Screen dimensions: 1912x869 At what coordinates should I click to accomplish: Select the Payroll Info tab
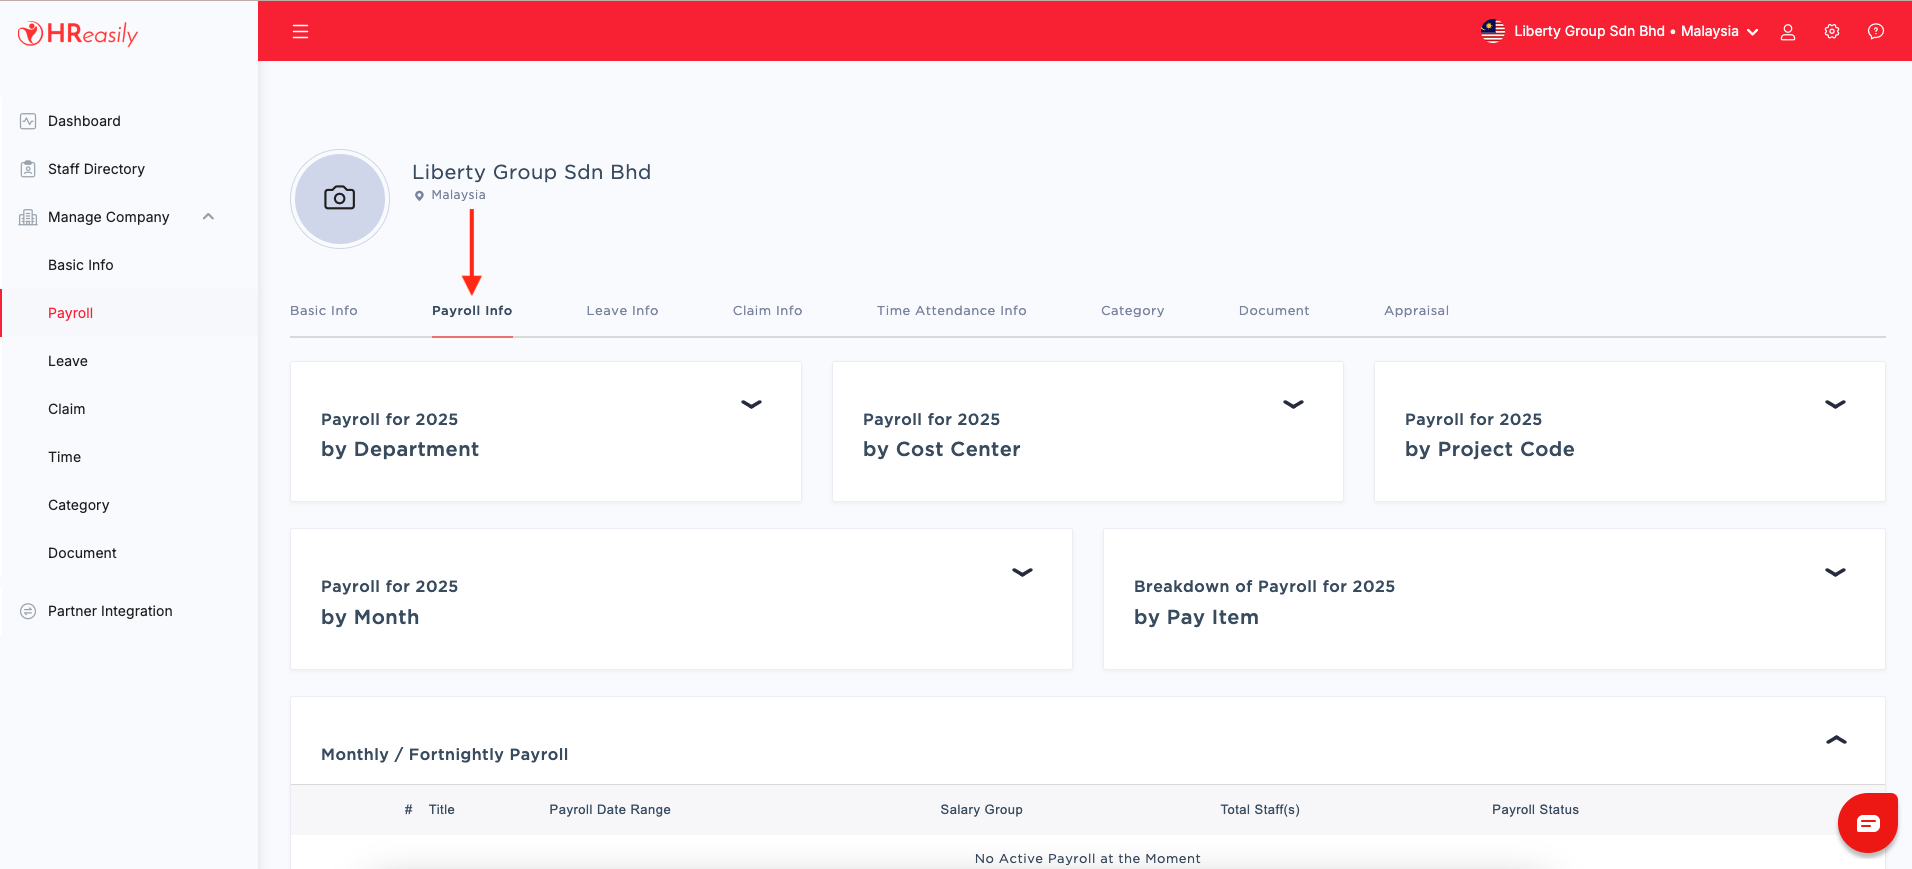(472, 311)
